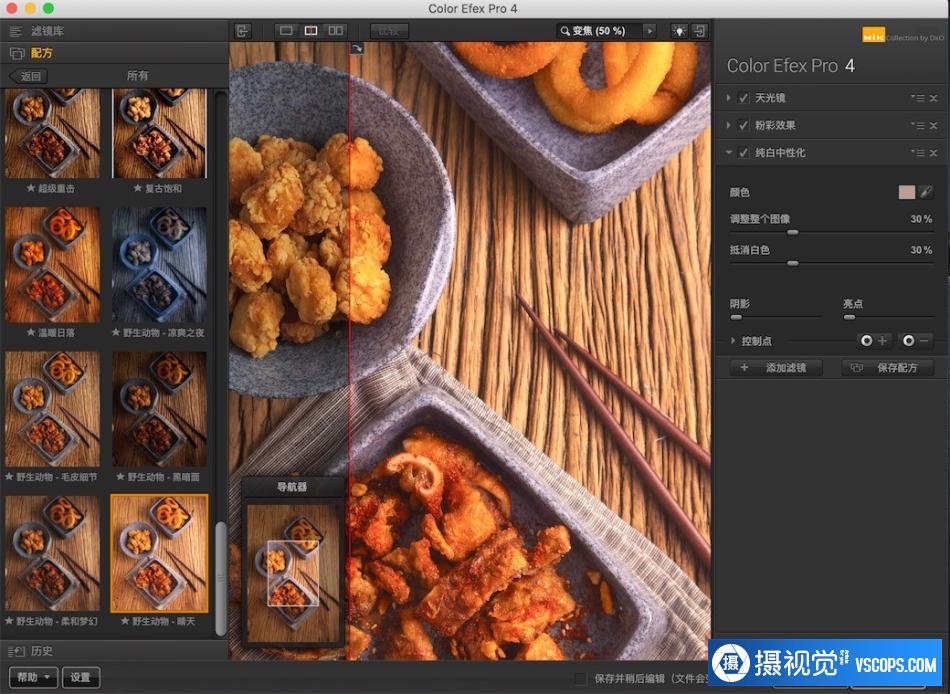
Task: Apply the 野生动物 - 毛皮细节 recipe
Action: (53, 409)
